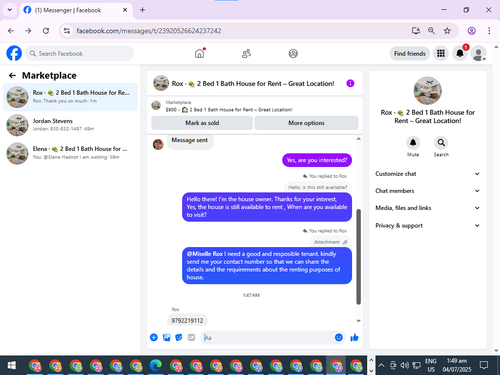Attach a photo using image icon

166,337
